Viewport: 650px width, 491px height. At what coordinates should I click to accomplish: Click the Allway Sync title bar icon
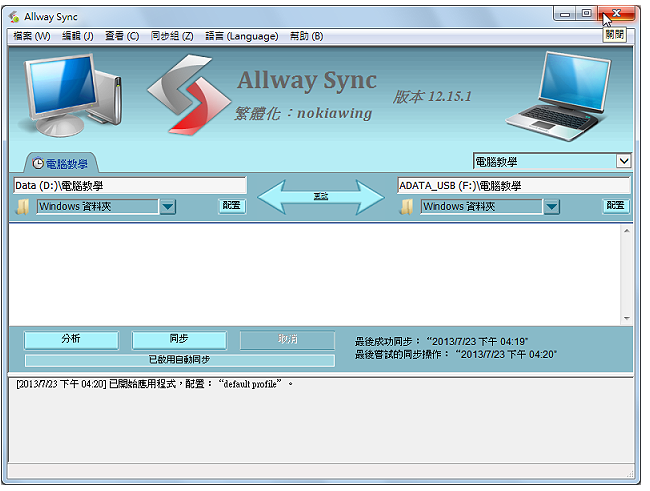pos(14,17)
